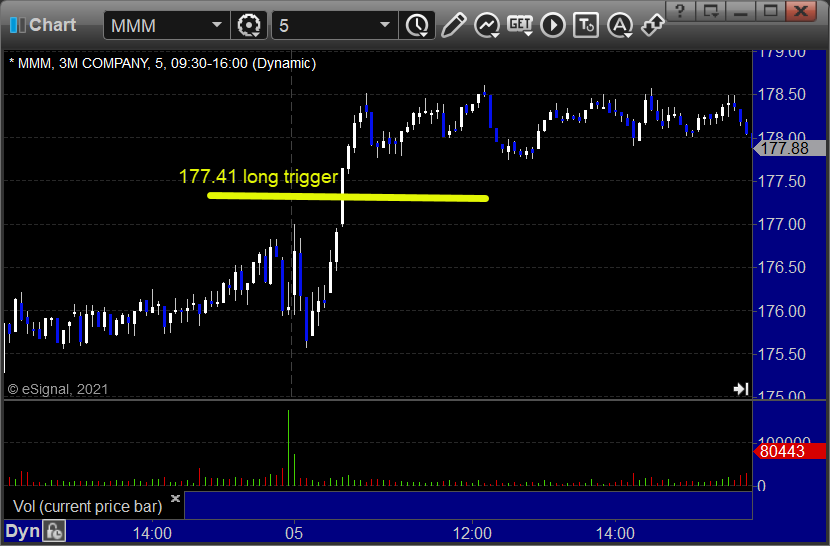The width and height of the screenshot is (830, 546).
Task: Click the 175.50 price axis label
Action: click(x=782, y=354)
